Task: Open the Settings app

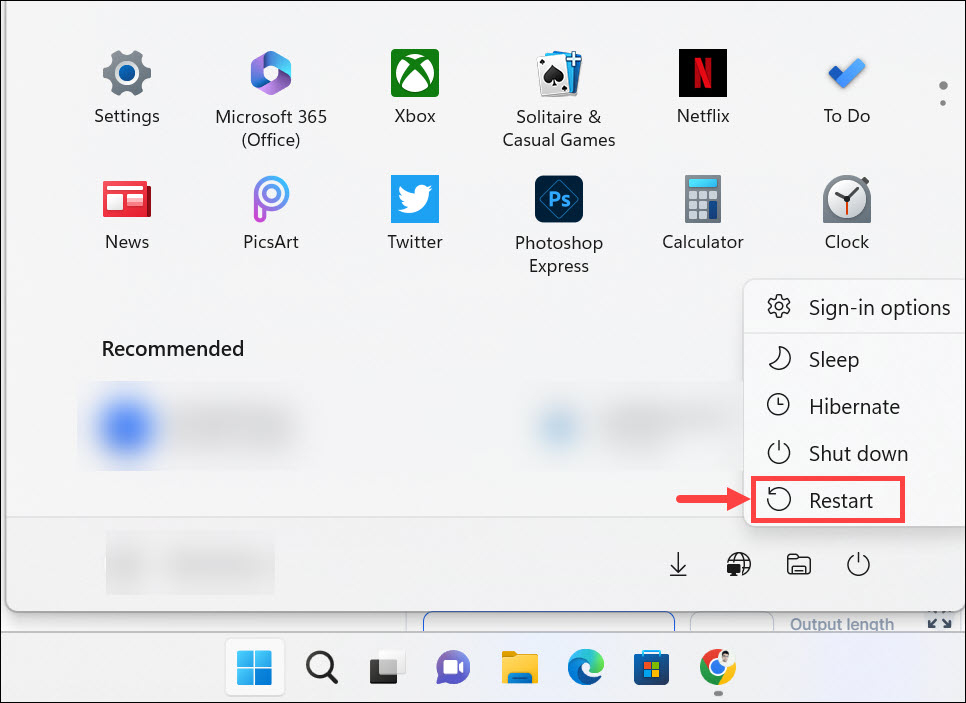Action: click(x=127, y=87)
